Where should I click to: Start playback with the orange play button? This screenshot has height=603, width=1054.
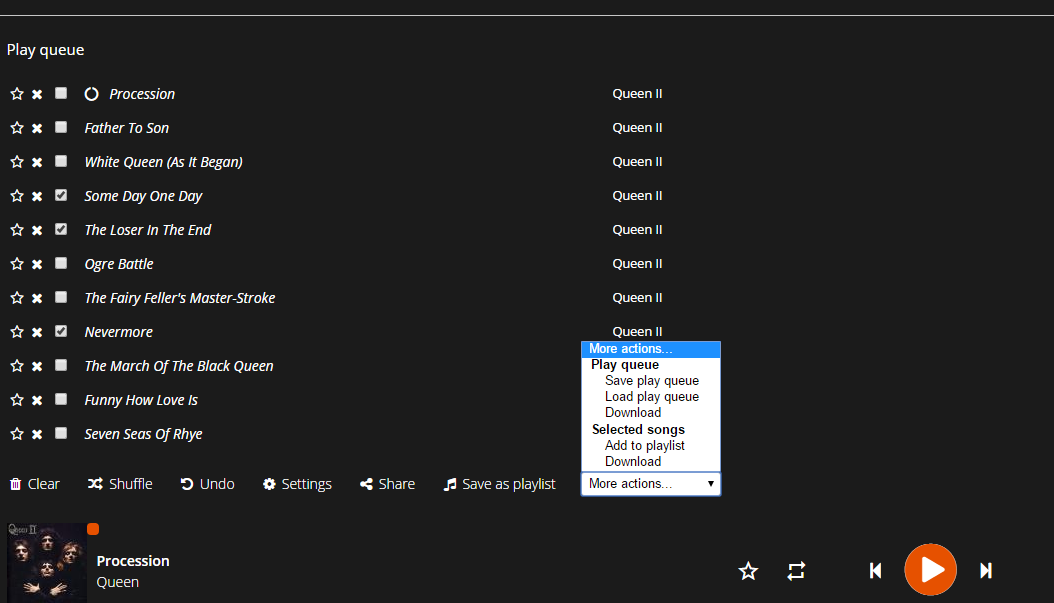[x=930, y=569]
